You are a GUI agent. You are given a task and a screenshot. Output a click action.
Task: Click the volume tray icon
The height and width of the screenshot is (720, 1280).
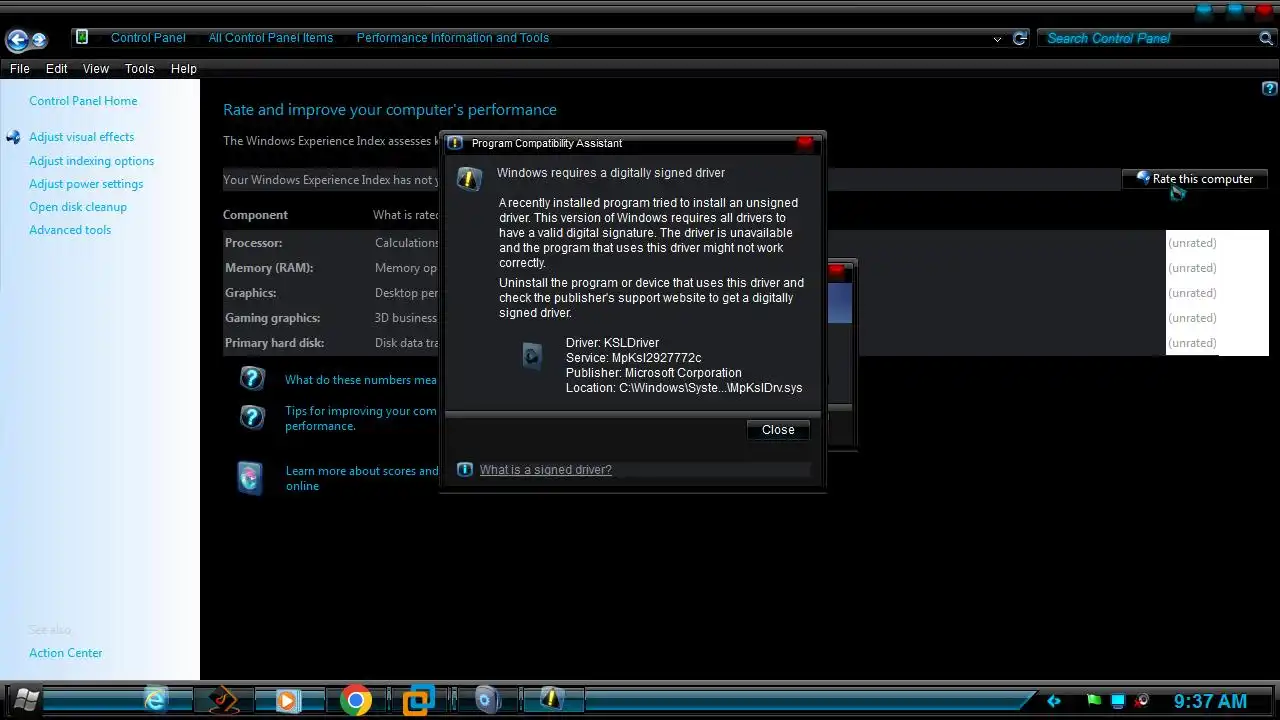[1142, 701]
